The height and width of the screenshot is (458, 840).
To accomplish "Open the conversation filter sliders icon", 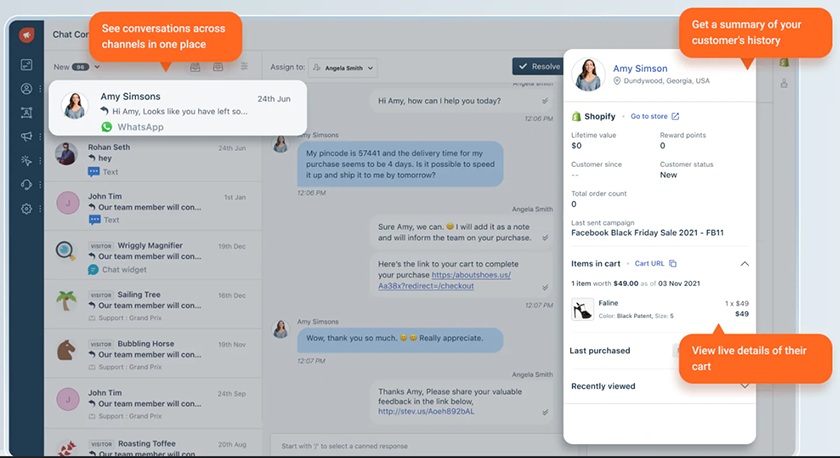I will [244, 66].
